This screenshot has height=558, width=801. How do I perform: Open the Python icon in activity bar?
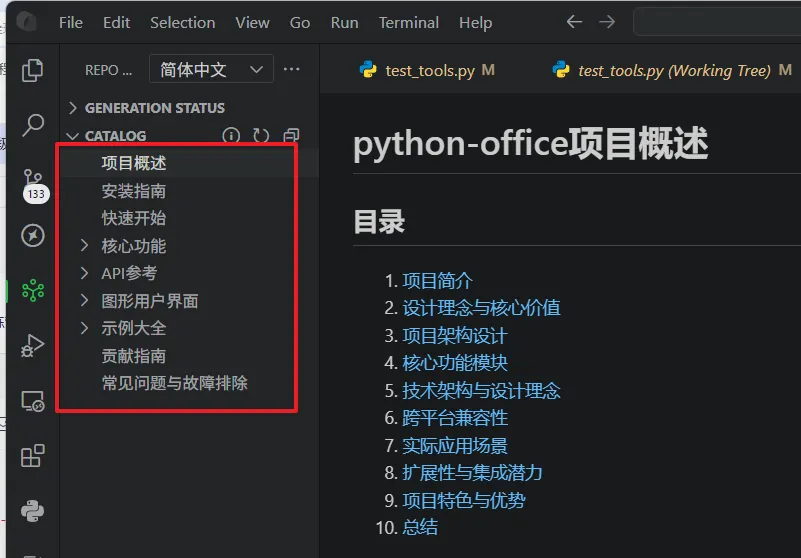(x=33, y=511)
